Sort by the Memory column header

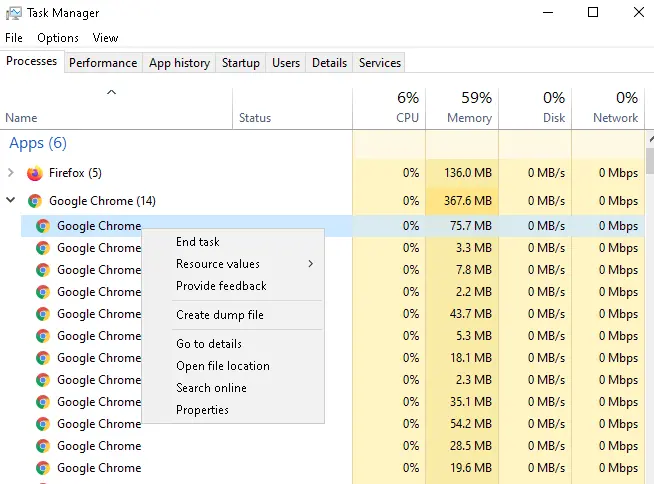tap(462, 108)
